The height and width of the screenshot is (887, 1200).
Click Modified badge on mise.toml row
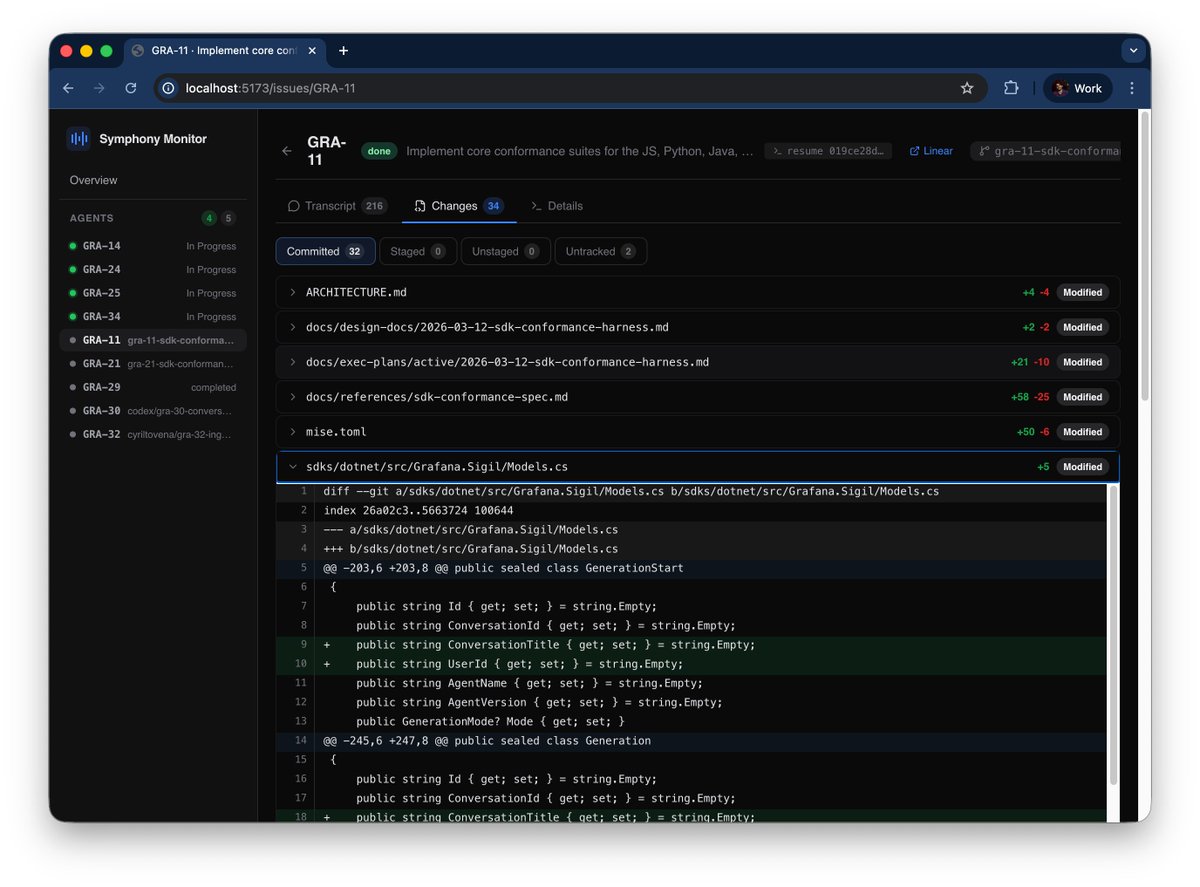point(1082,432)
